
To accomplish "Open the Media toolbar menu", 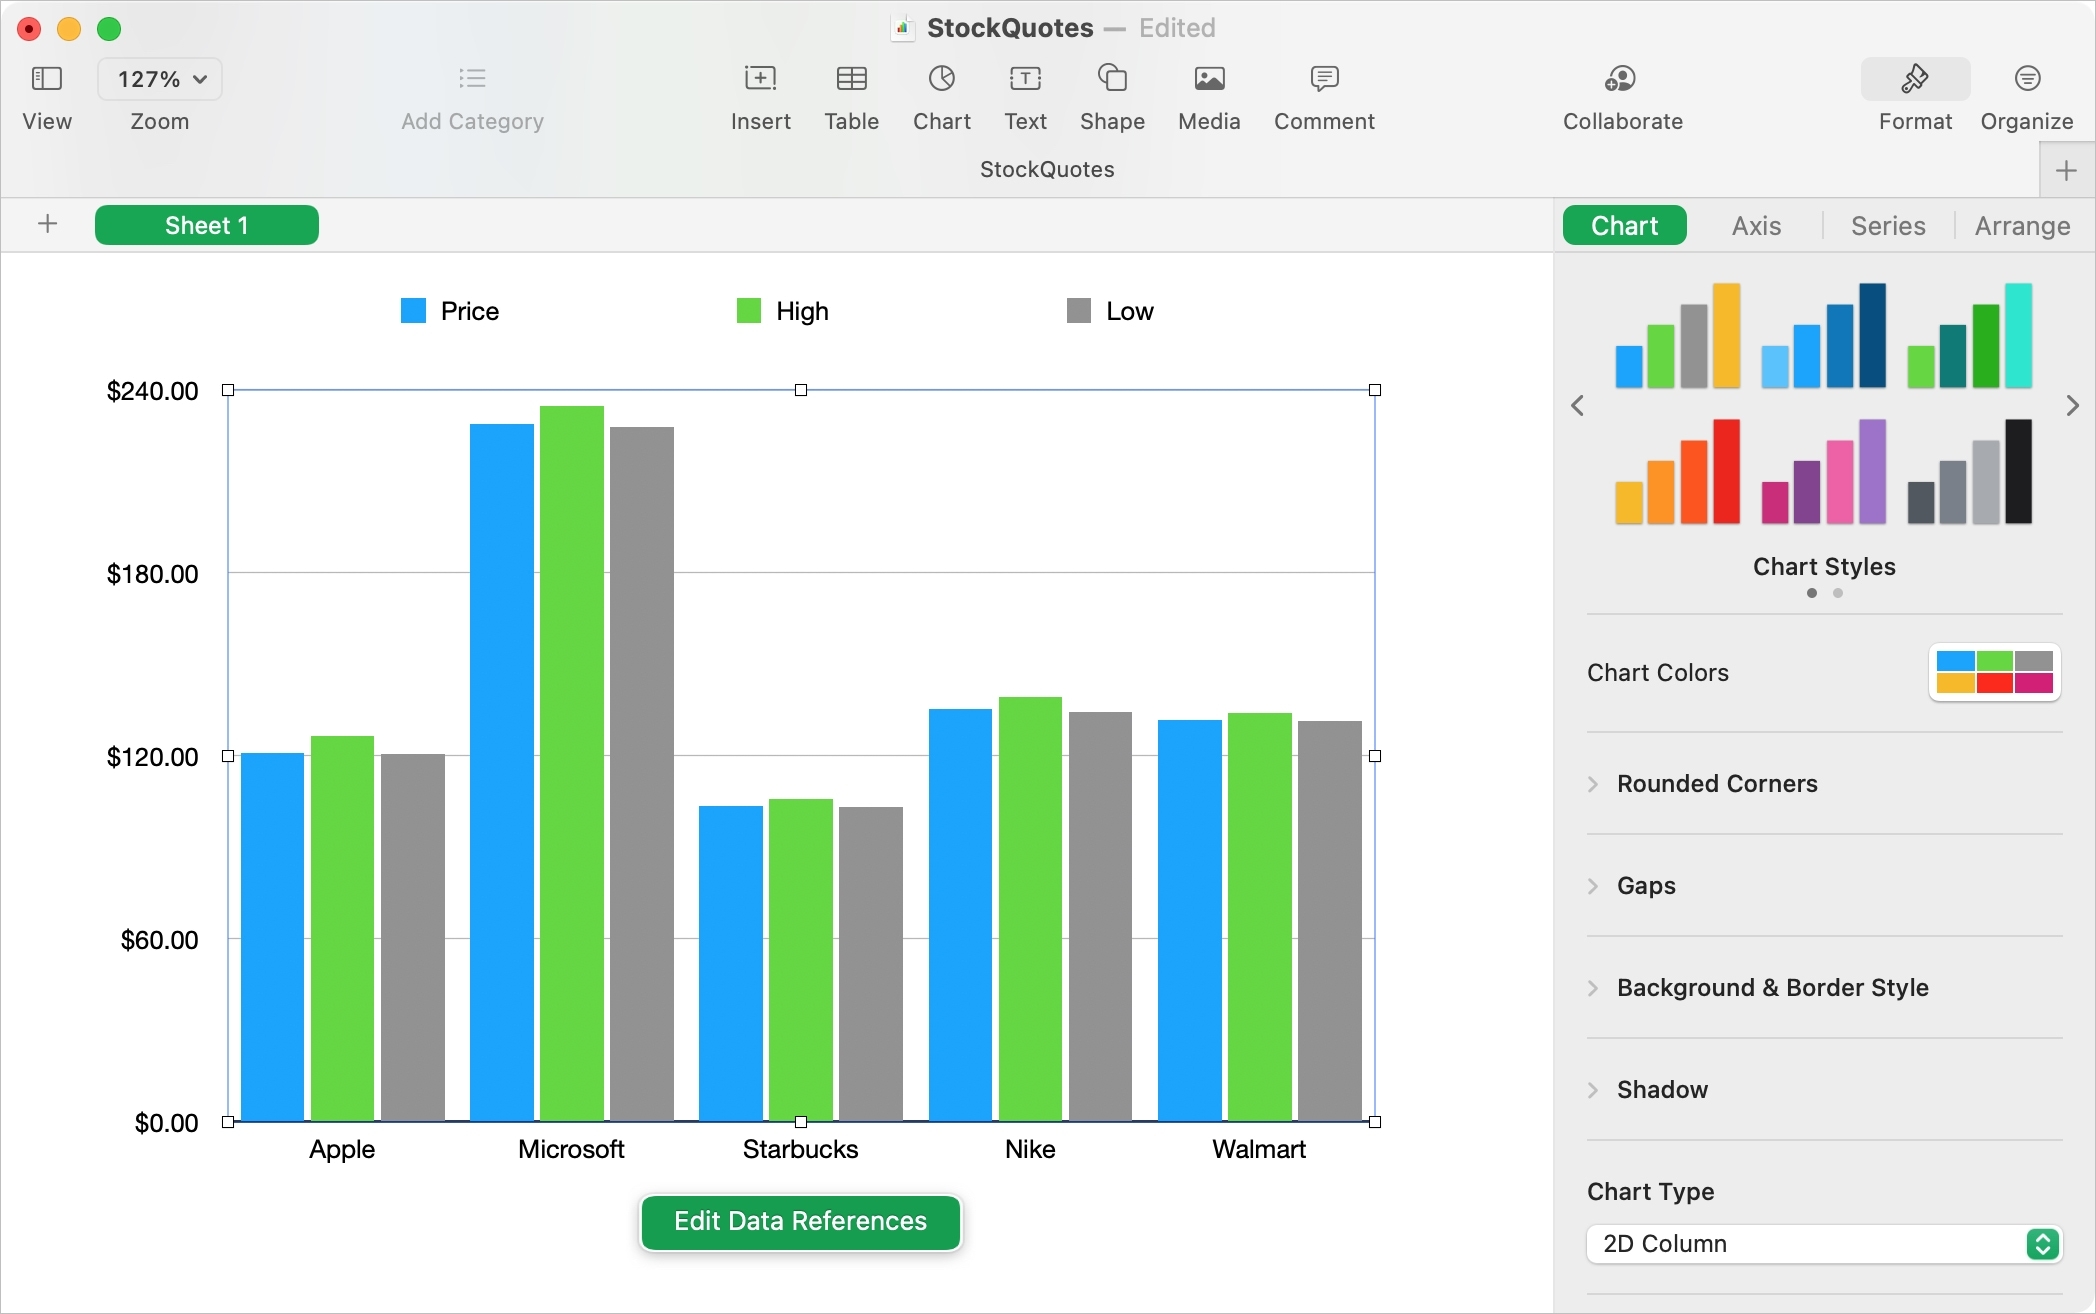I will [x=1209, y=78].
